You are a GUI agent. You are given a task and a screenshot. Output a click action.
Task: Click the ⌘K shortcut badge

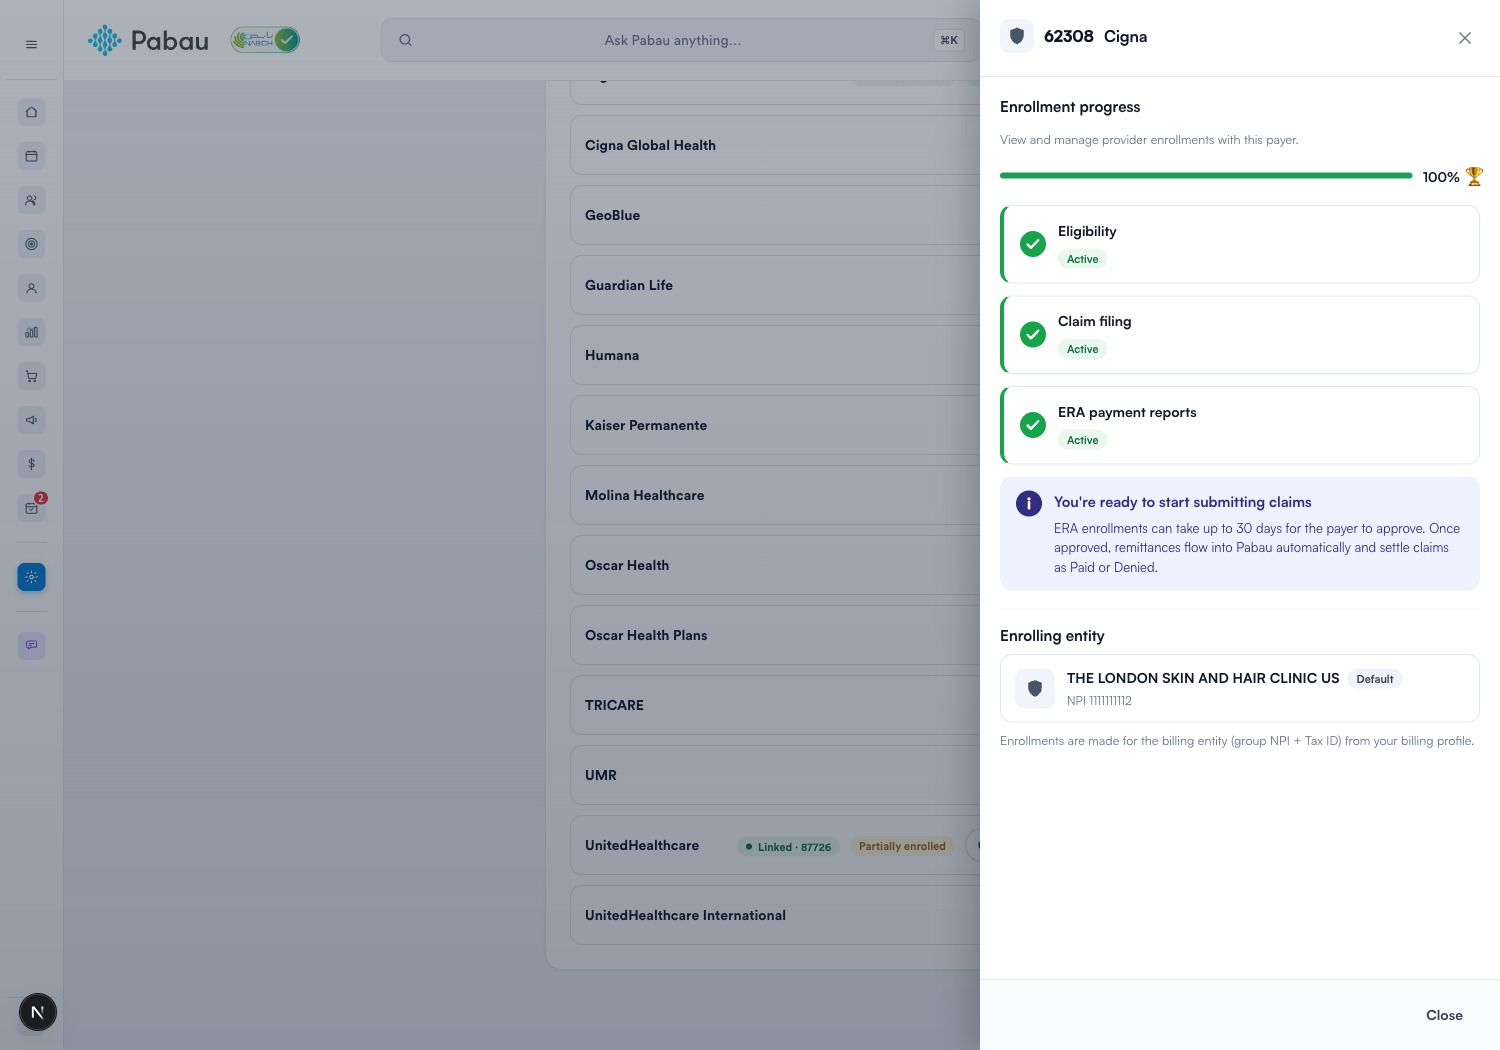point(949,40)
